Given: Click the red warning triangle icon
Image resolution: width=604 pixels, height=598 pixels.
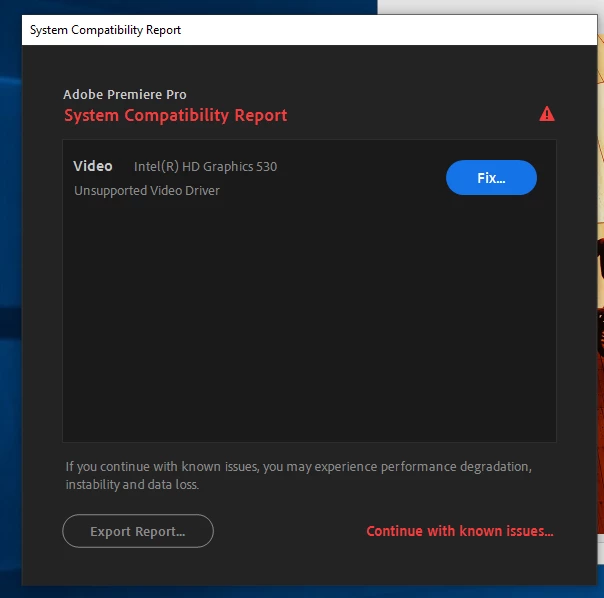Looking at the screenshot, I should [547, 114].
